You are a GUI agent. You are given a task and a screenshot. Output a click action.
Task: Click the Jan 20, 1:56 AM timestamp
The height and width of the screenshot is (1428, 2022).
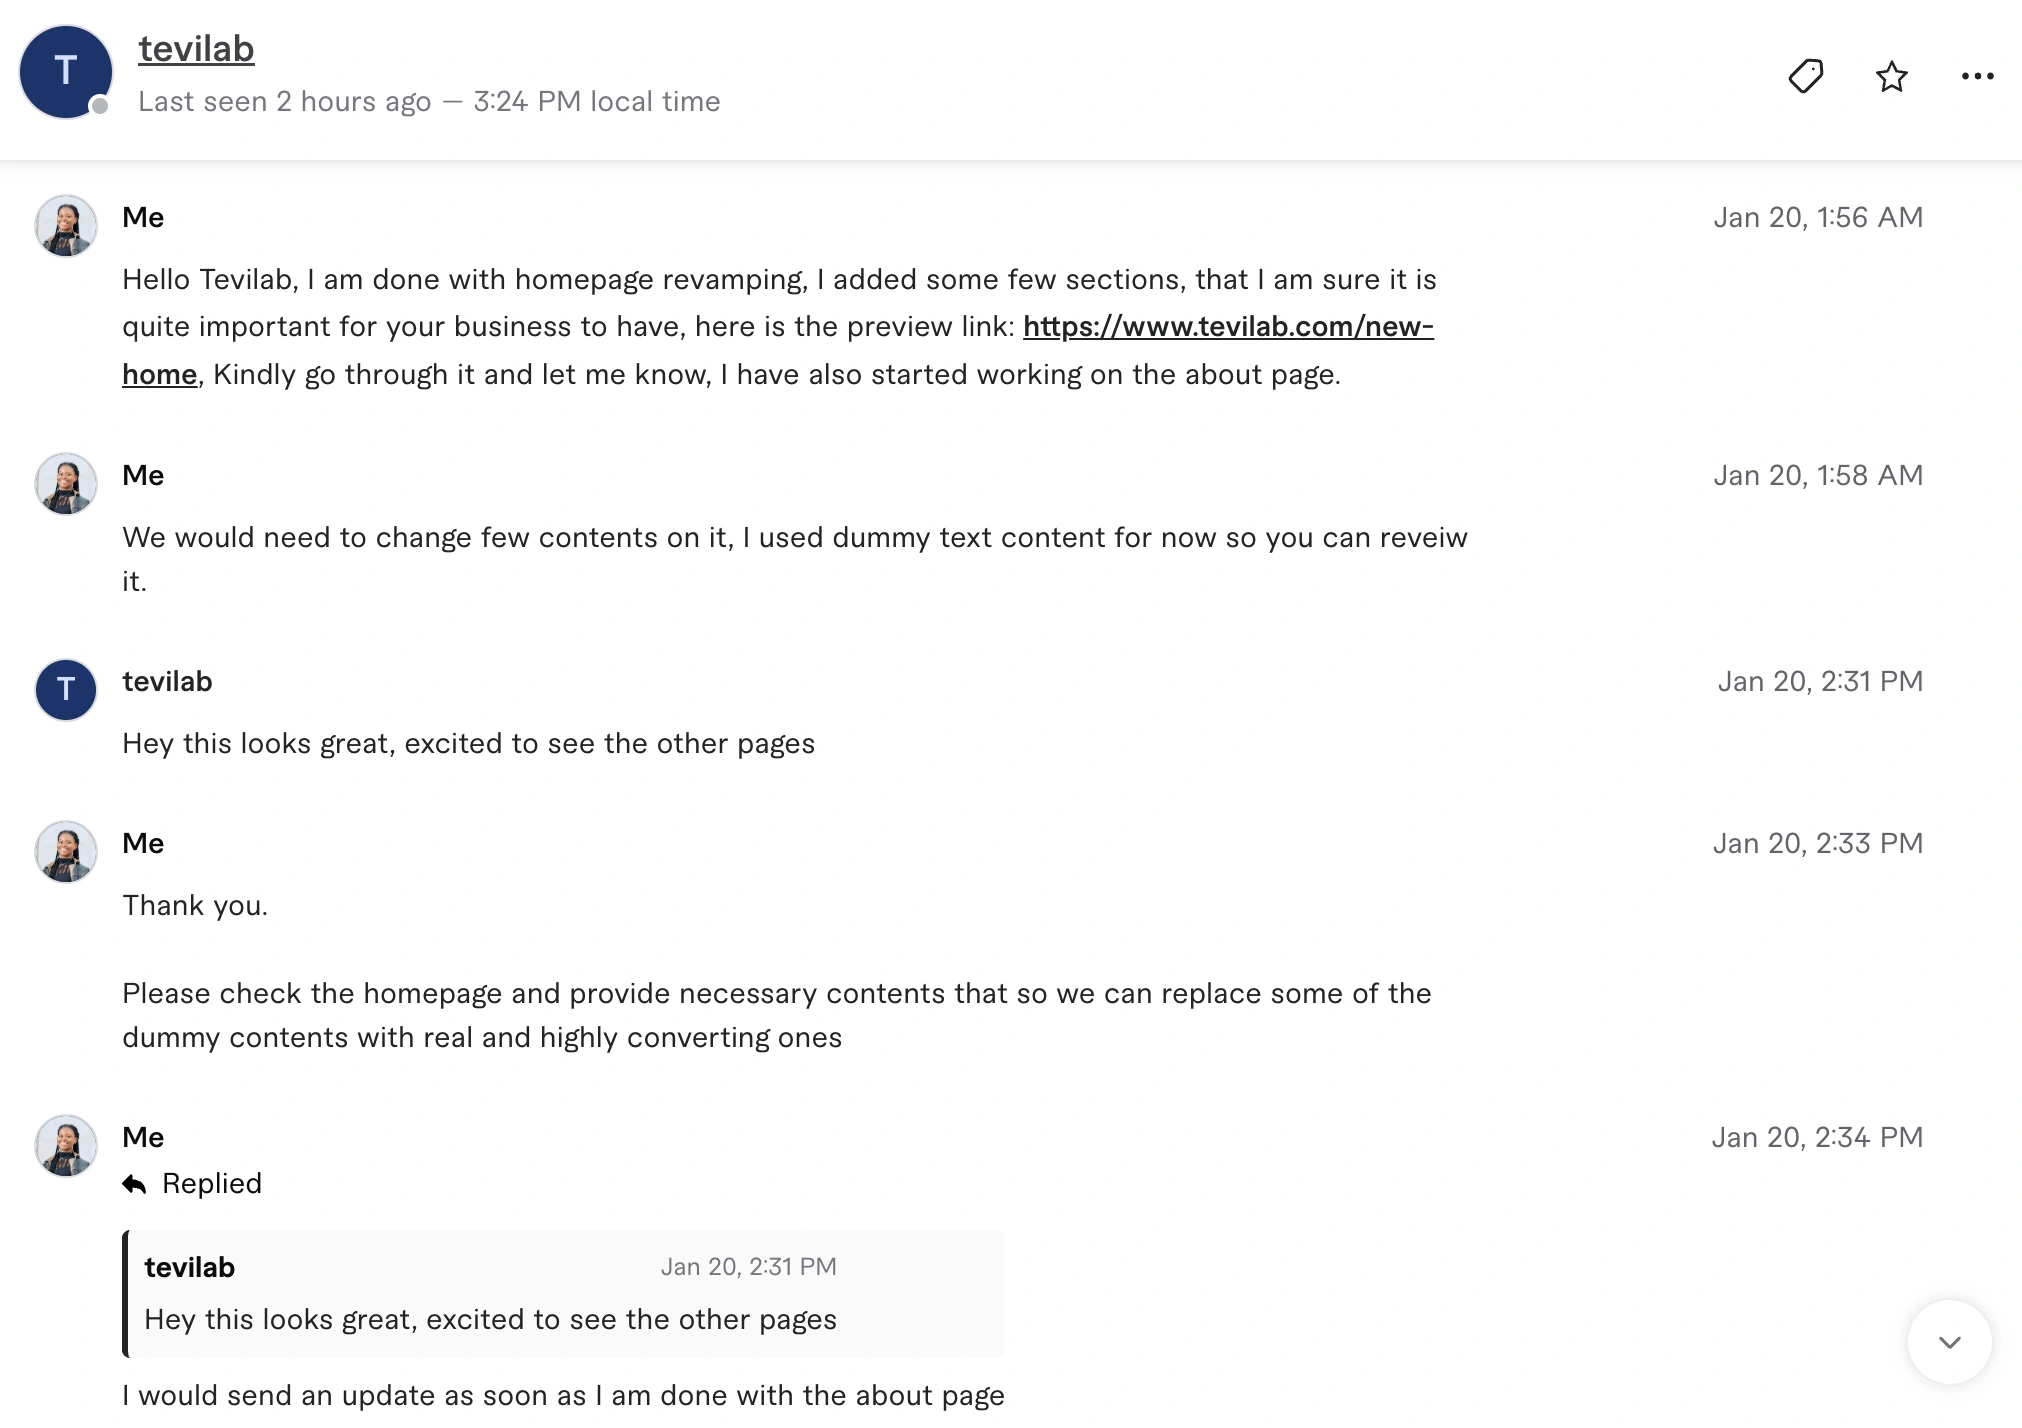tap(1818, 218)
